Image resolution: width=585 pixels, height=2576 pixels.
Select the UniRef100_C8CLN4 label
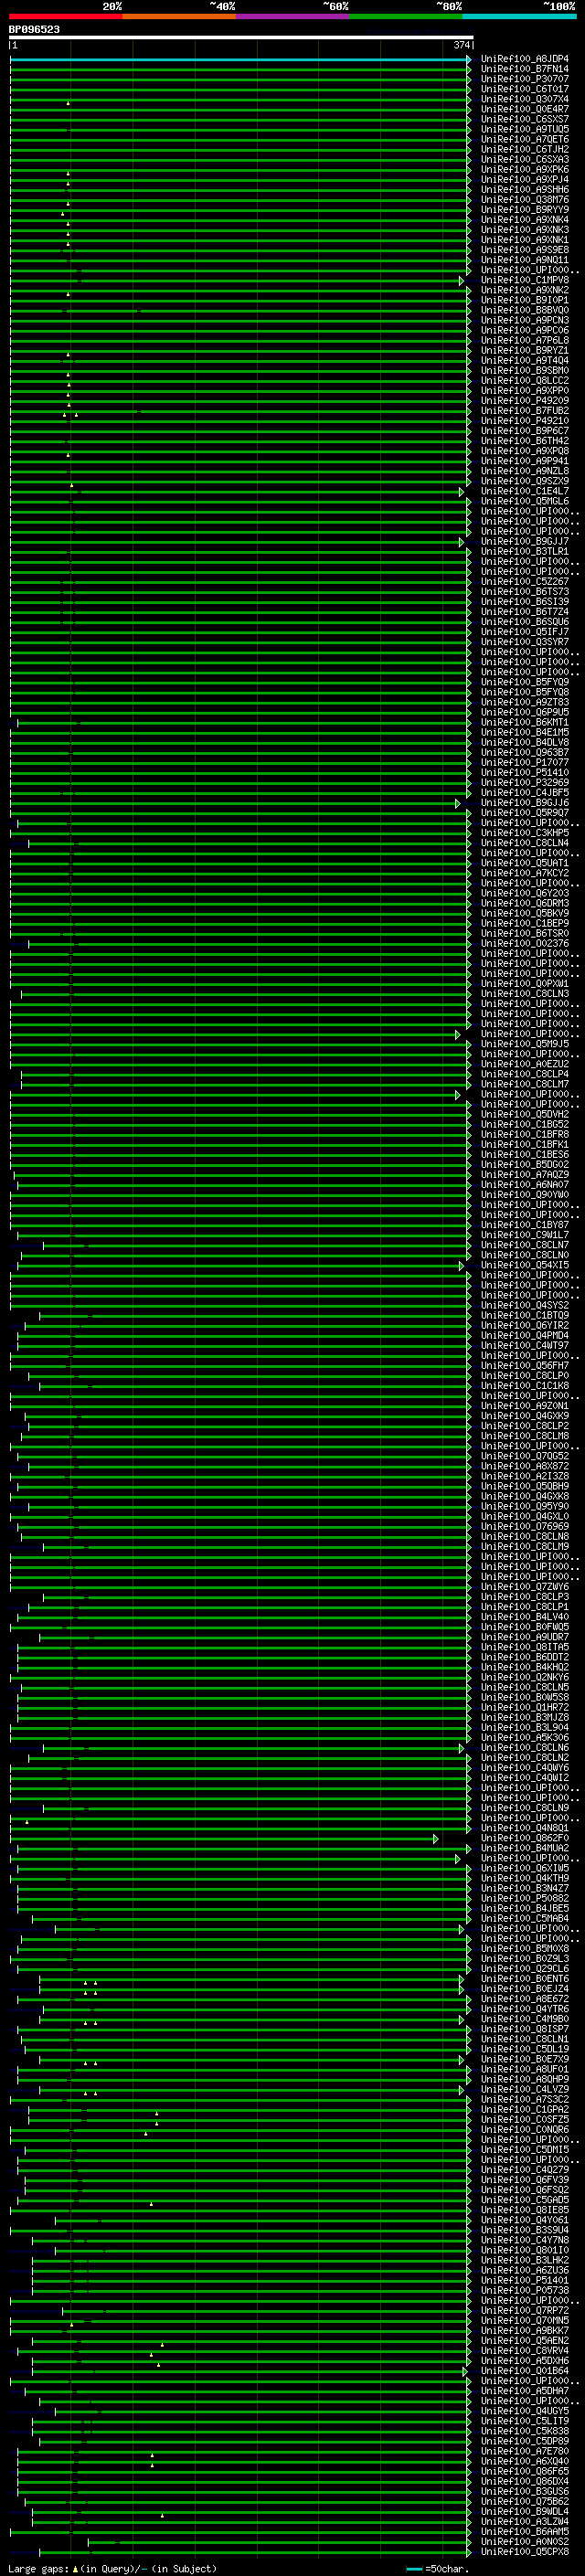coord(525,843)
